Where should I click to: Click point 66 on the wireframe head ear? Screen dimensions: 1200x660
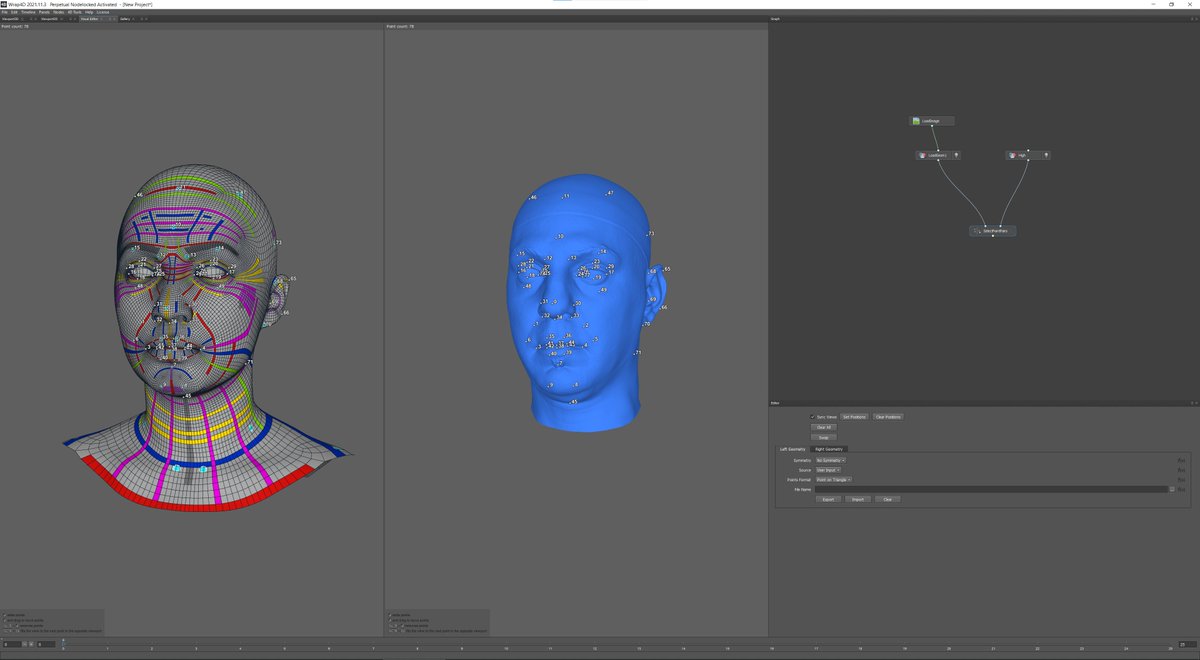click(x=285, y=313)
